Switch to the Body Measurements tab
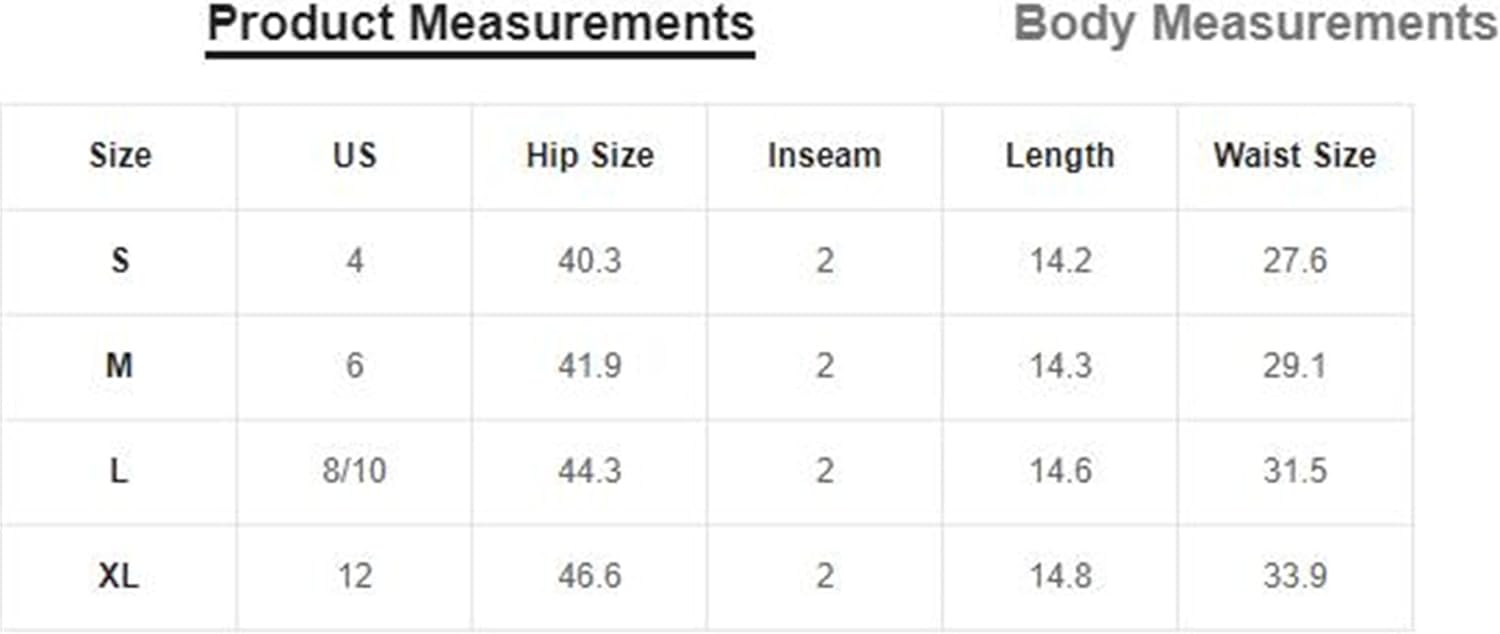Viewport: 1500px width, 634px height. click(x=1255, y=24)
